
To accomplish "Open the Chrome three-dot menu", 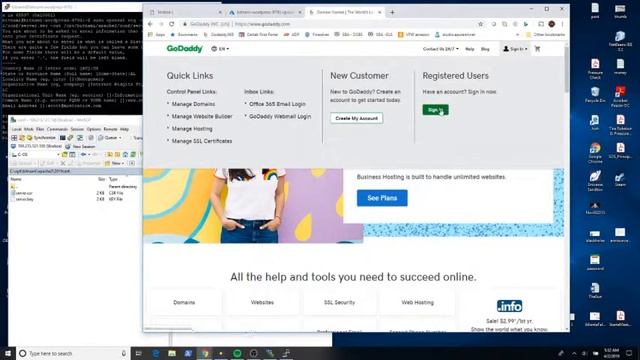I will point(562,24).
